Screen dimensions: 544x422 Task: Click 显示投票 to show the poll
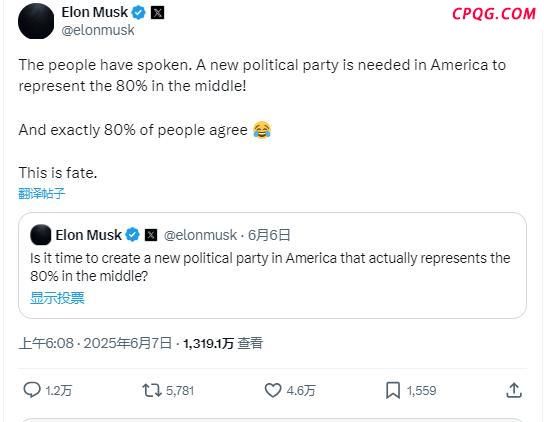(57, 298)
